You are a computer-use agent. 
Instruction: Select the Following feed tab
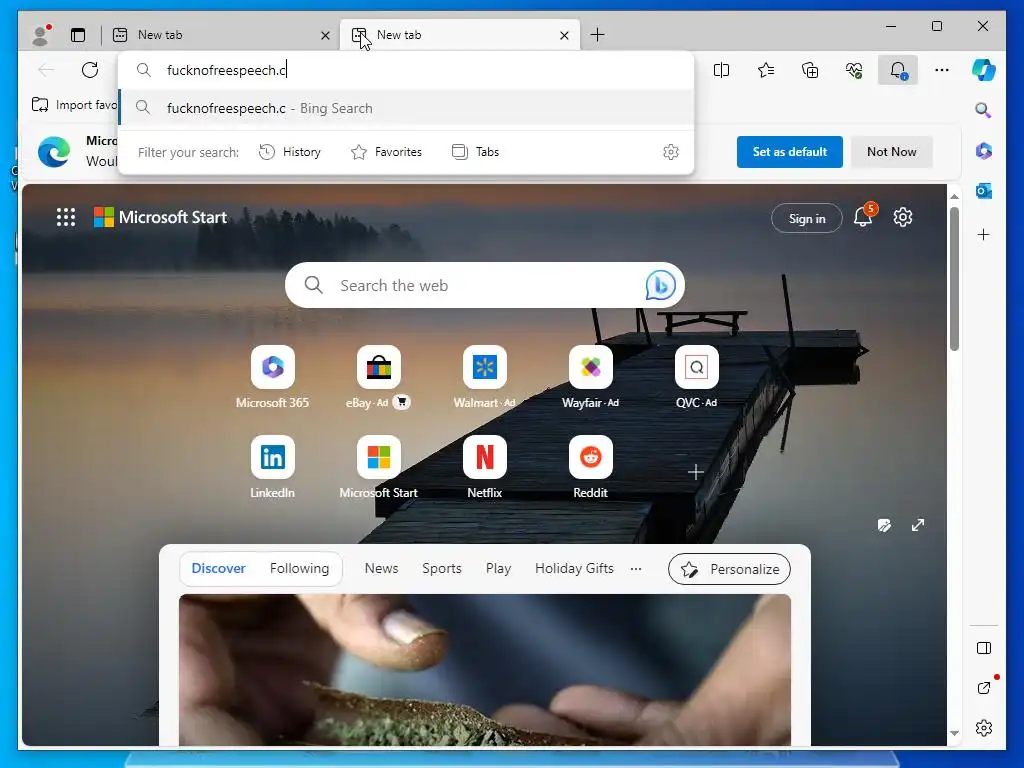tap(300, 569)
